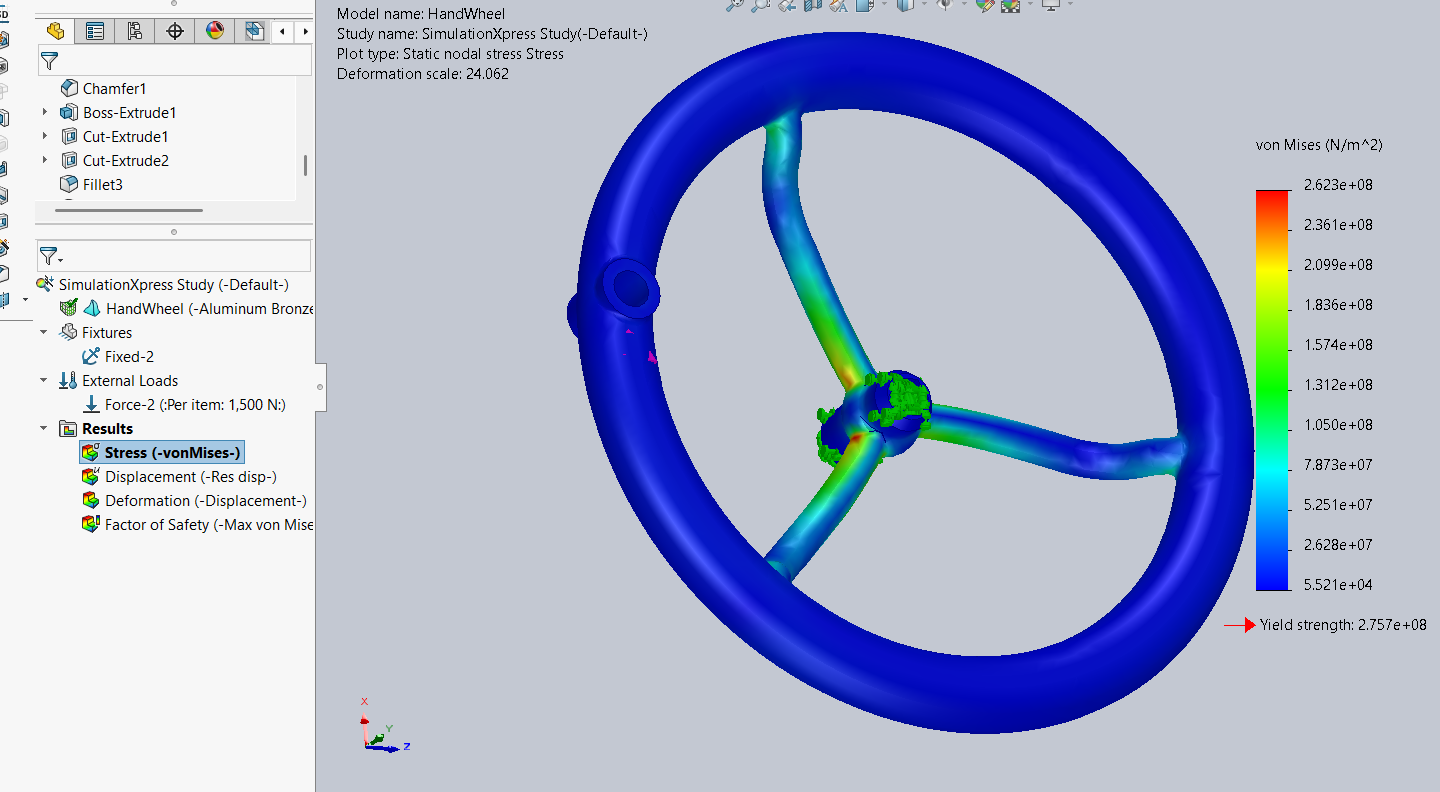The height and width of the screenshot is (792, 1440).
Task: Switch to the ConfigurationManager tab
Action: (x=134, y=31)
